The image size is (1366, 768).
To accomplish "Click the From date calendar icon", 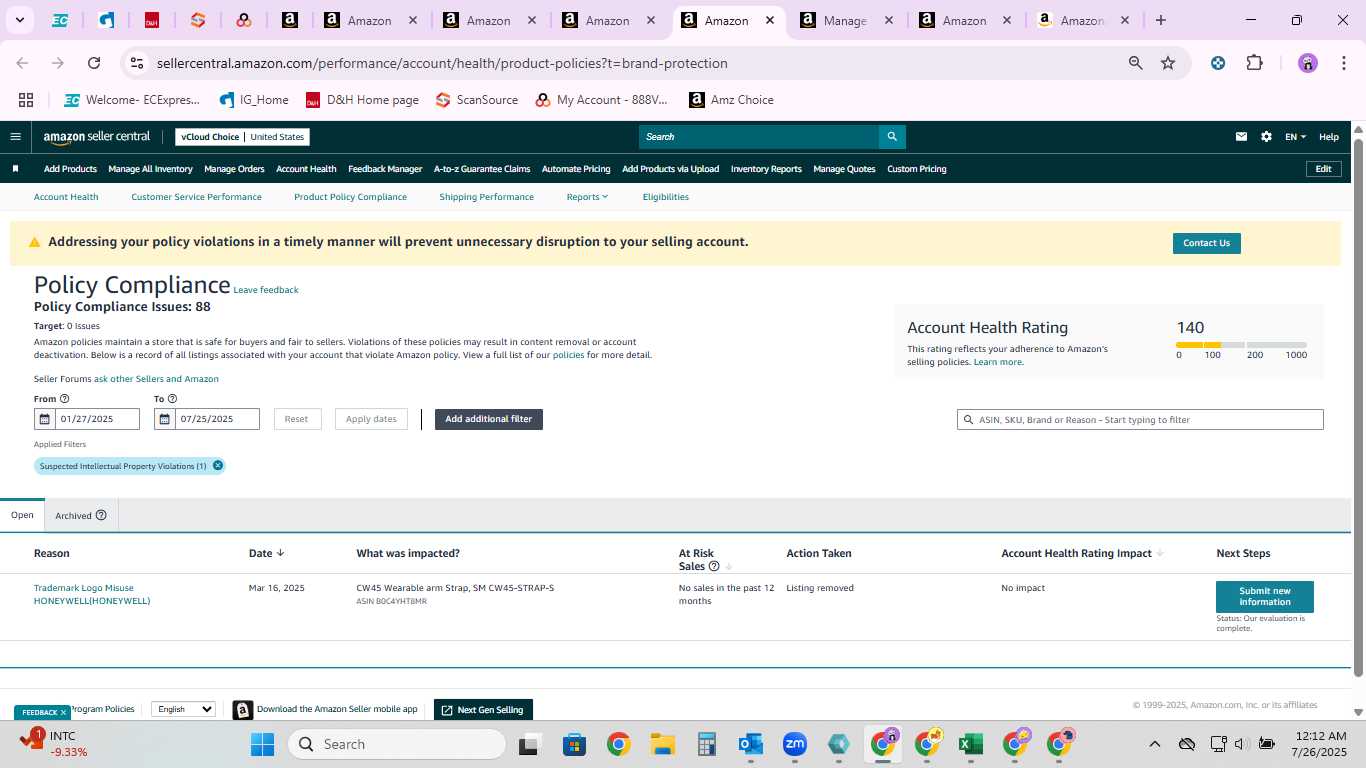I will [x=44, y=419].
